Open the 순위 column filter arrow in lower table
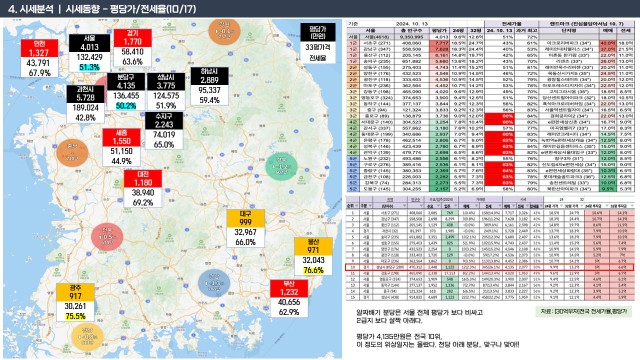The height and width of the screenshot is (360, 640). pyautogui.click(x=357, y=205)
